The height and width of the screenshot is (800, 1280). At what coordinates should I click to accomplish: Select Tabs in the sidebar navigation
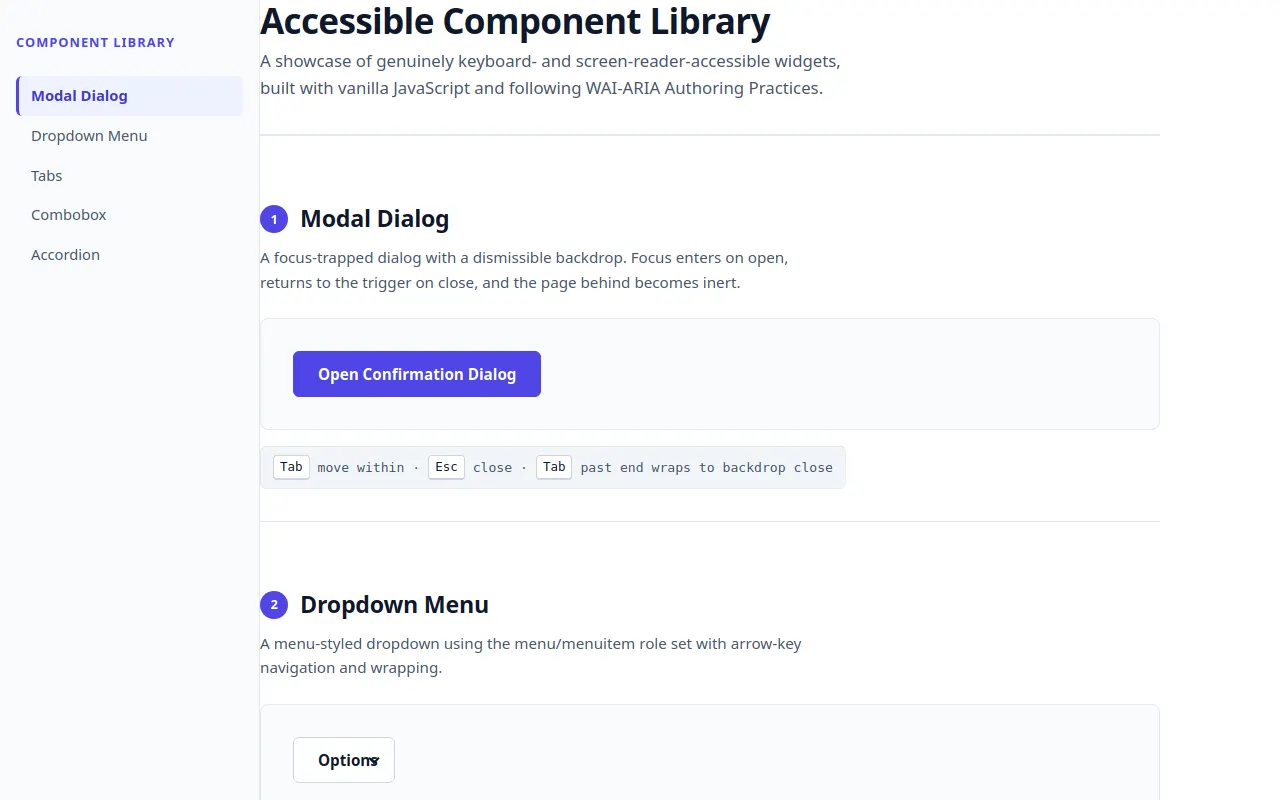point(129,176)
